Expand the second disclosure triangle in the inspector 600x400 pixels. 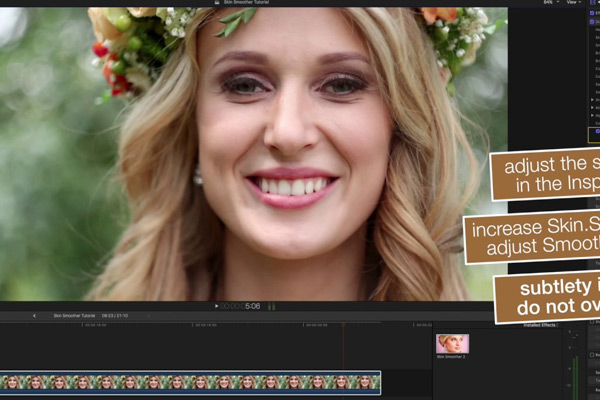coord(592,108)
